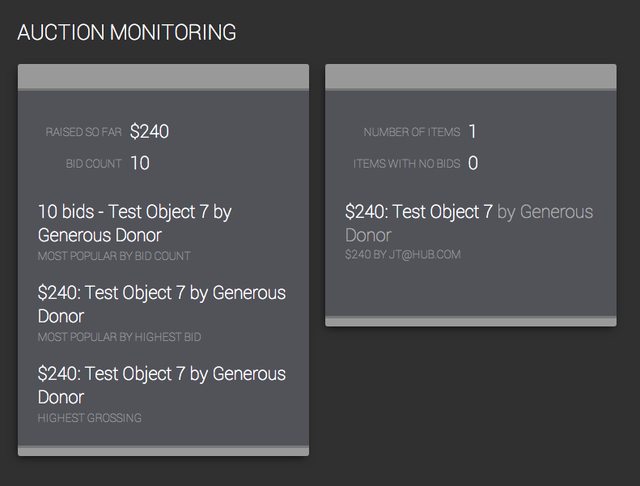
Task: Open the item above Most Popular by Highest Bid
Action: tap(161, 304)
